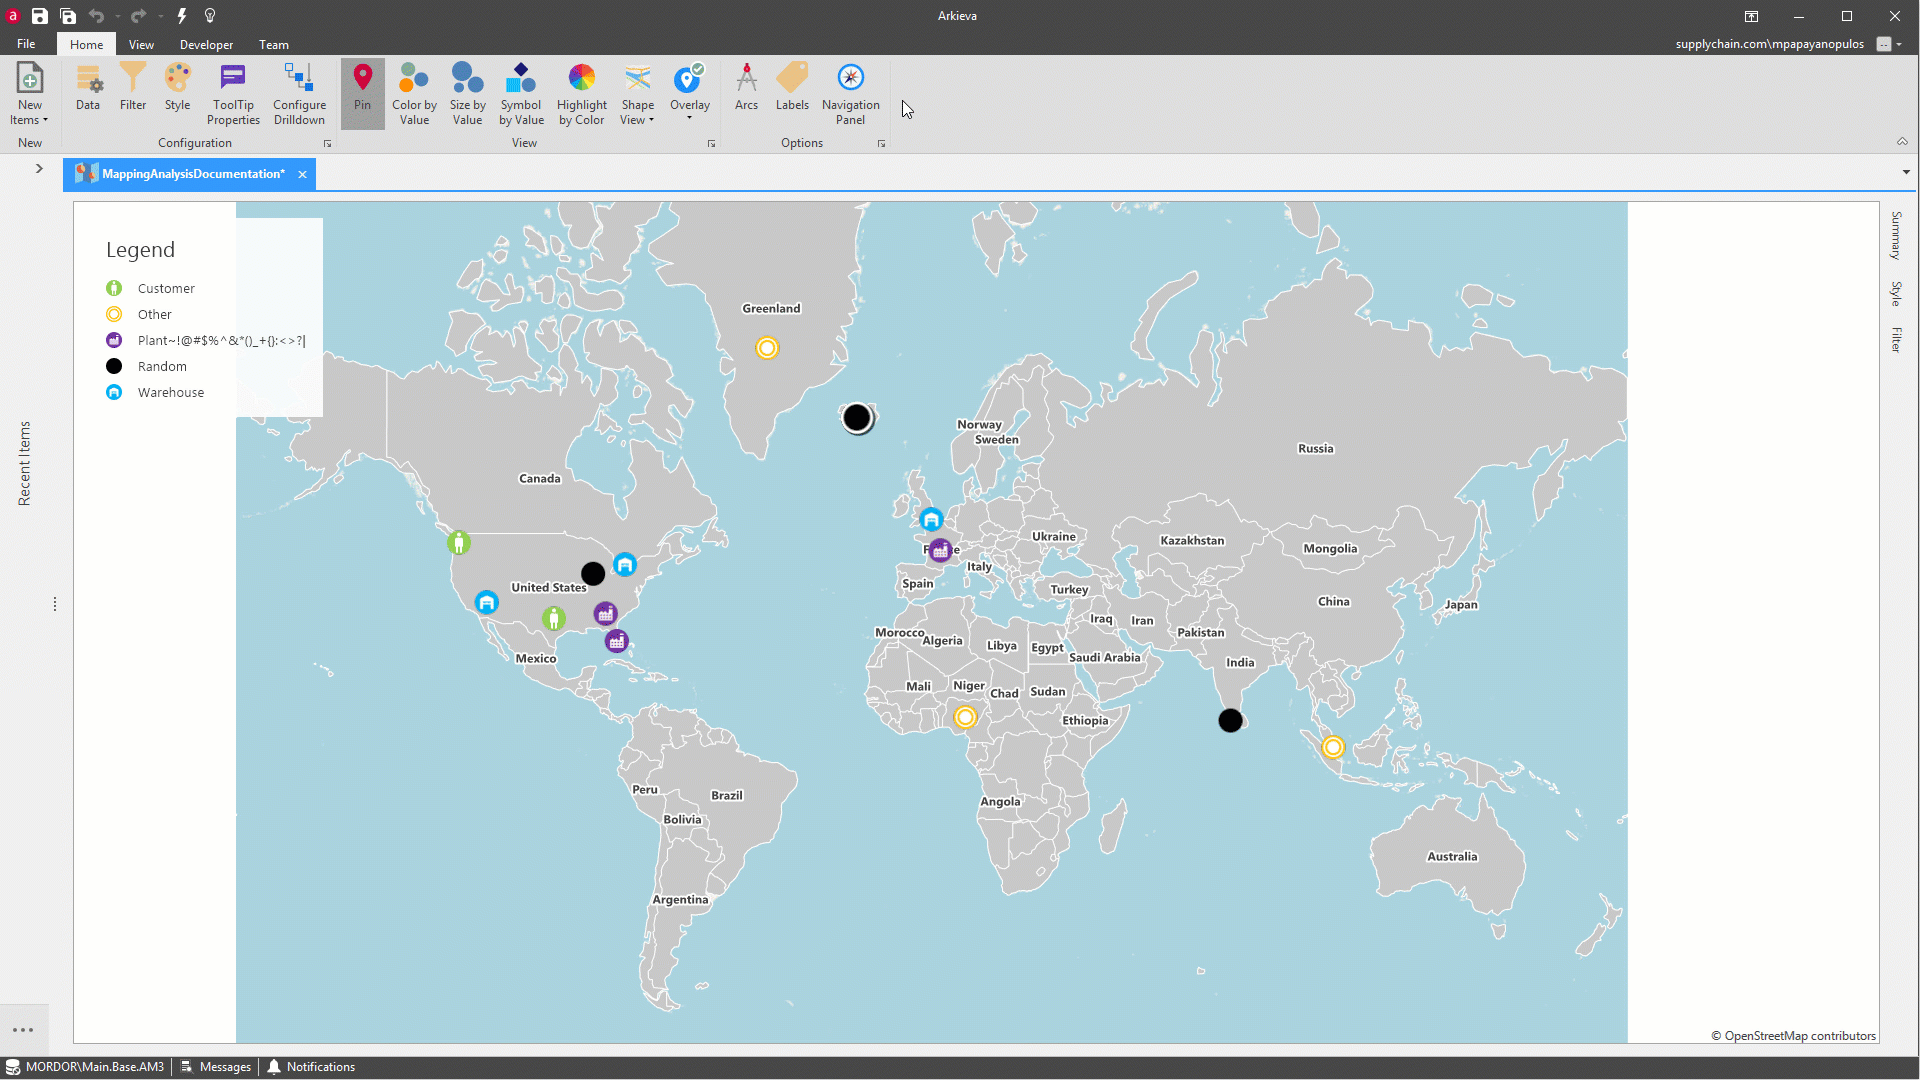1920x1080 pixels.
Task: Open the Filter tool
Action: 133,88
